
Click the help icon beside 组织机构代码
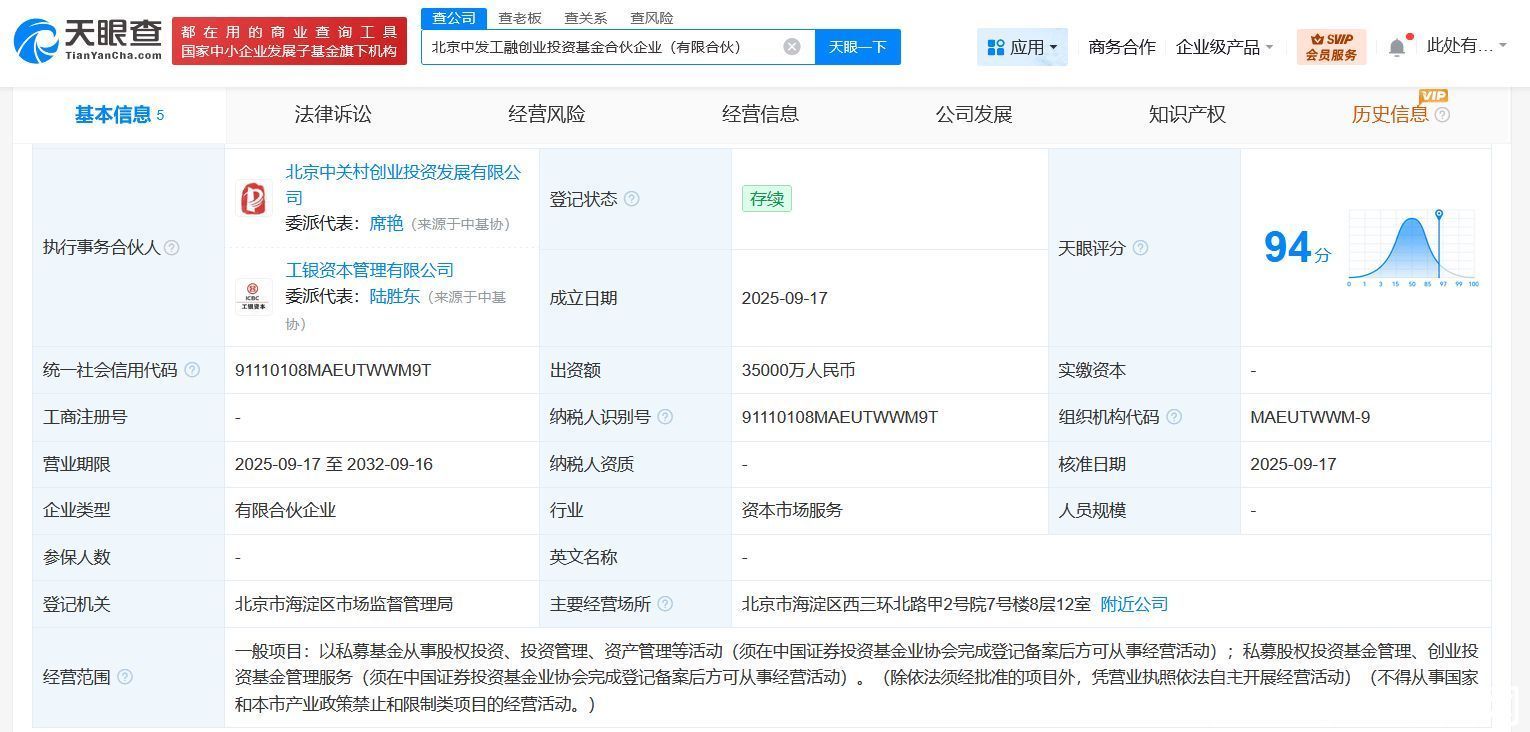tap(1174, 417)
